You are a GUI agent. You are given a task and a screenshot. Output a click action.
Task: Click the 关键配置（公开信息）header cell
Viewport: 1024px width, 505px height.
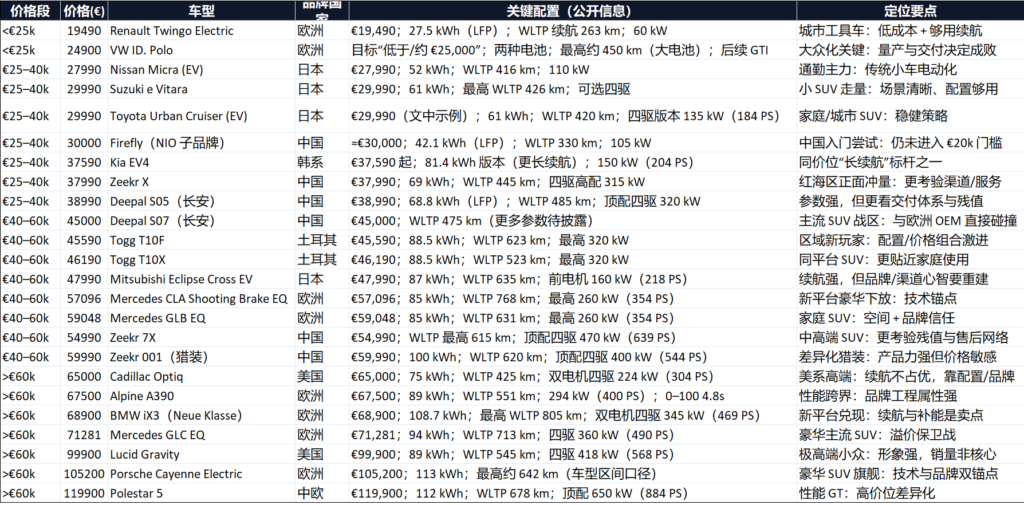point(571,11)
